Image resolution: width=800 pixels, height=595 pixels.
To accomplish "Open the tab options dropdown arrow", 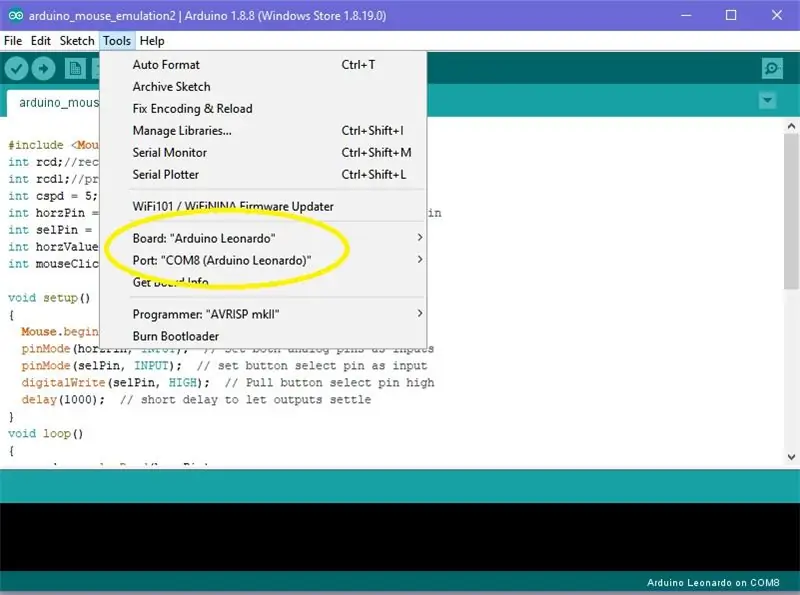I will pyautogui.click(x=767, y=101).
